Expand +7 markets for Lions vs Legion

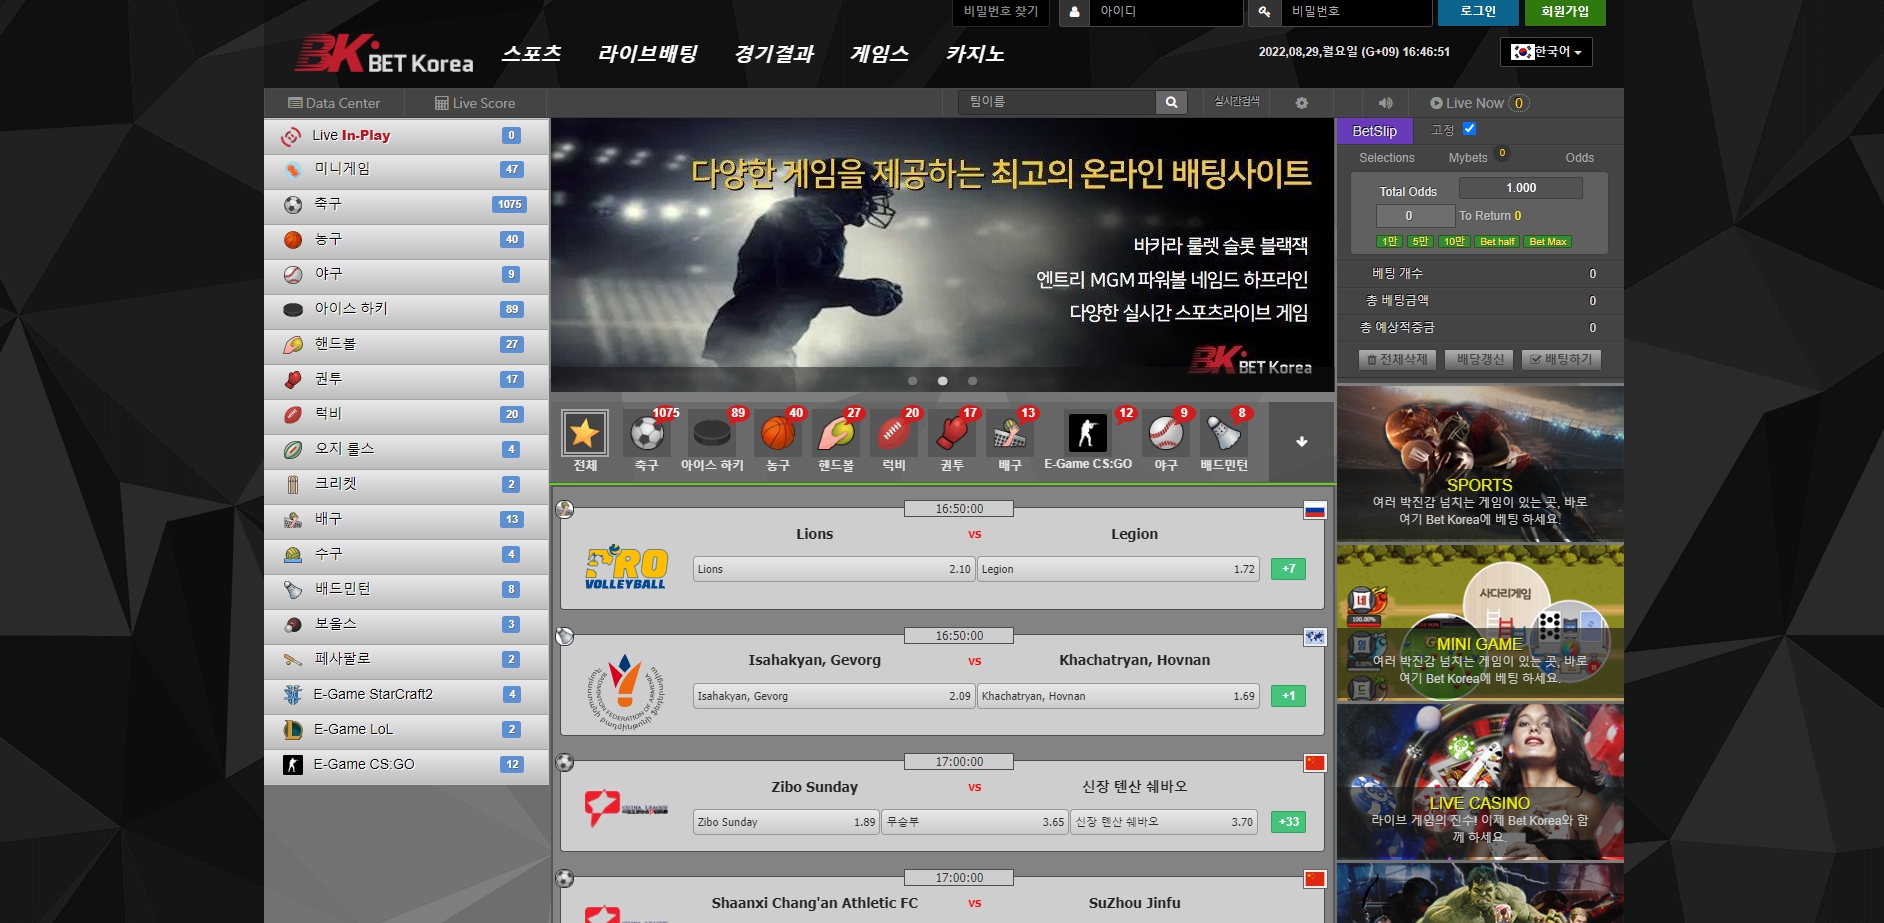[1289, 569]
